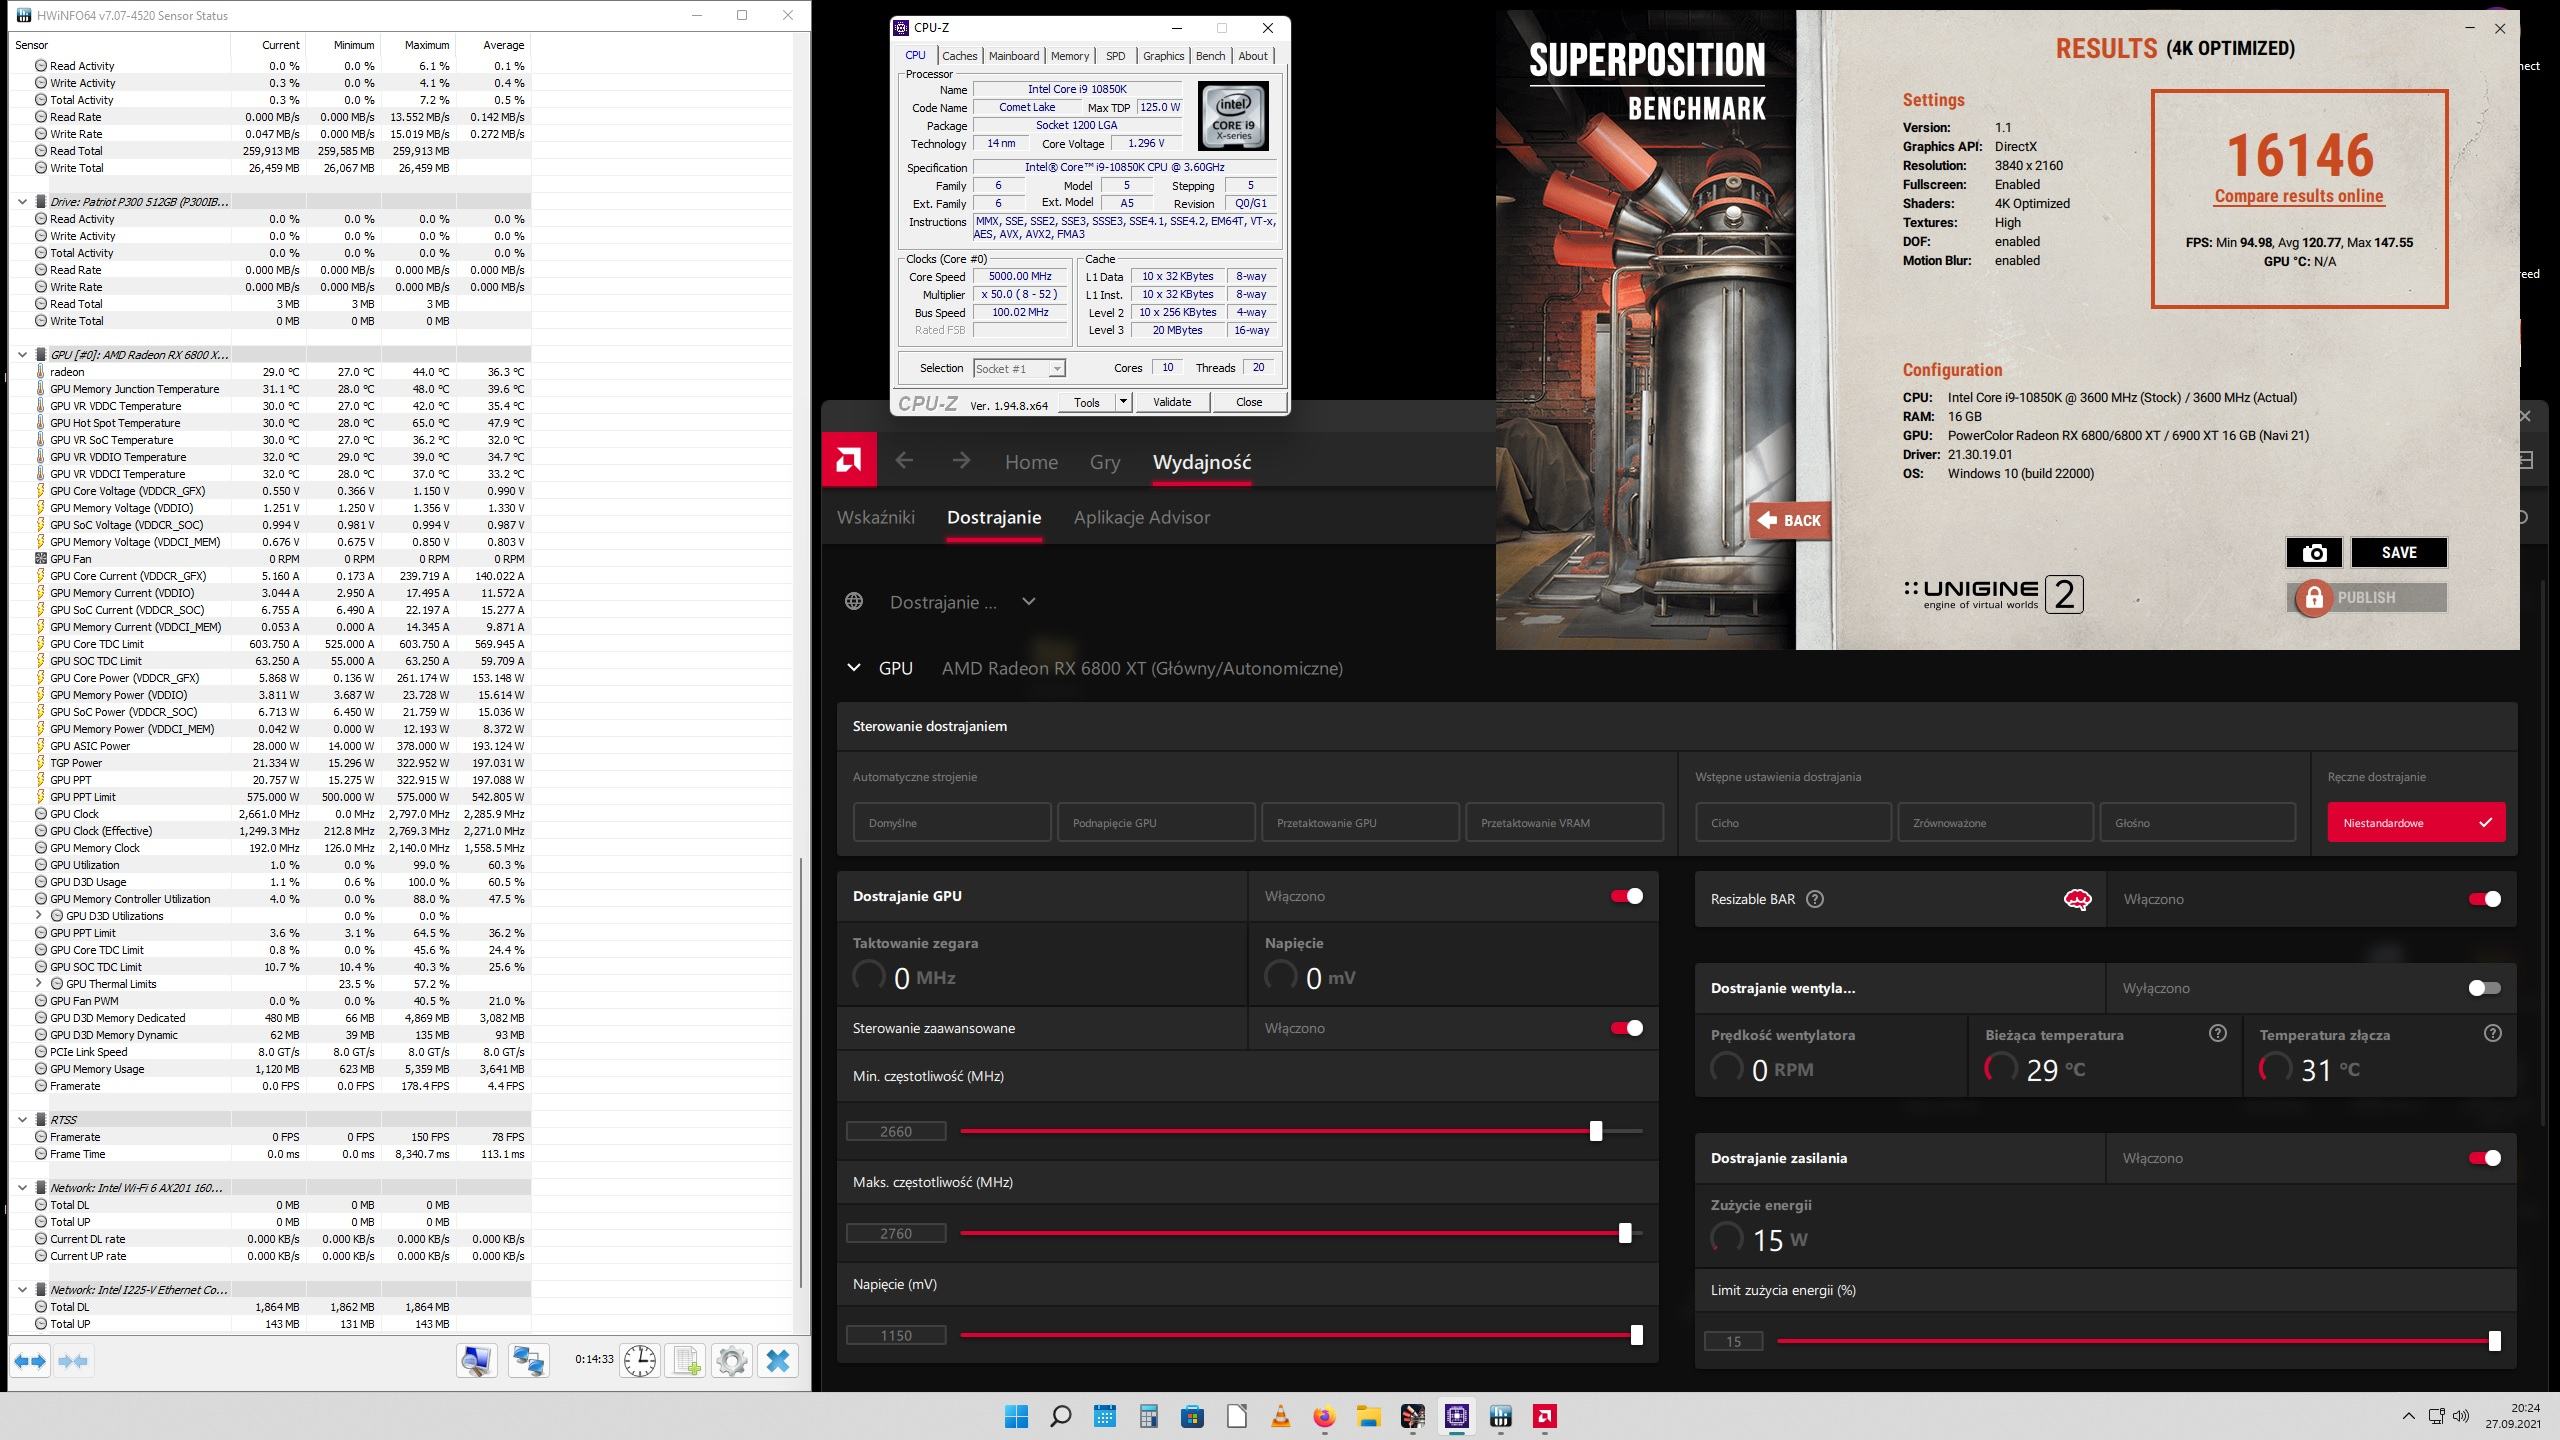This screenshot has width=2560, height=1440.
Task: Disable the Resizable BAR toggle
Action: click(x=2485, y=899)
